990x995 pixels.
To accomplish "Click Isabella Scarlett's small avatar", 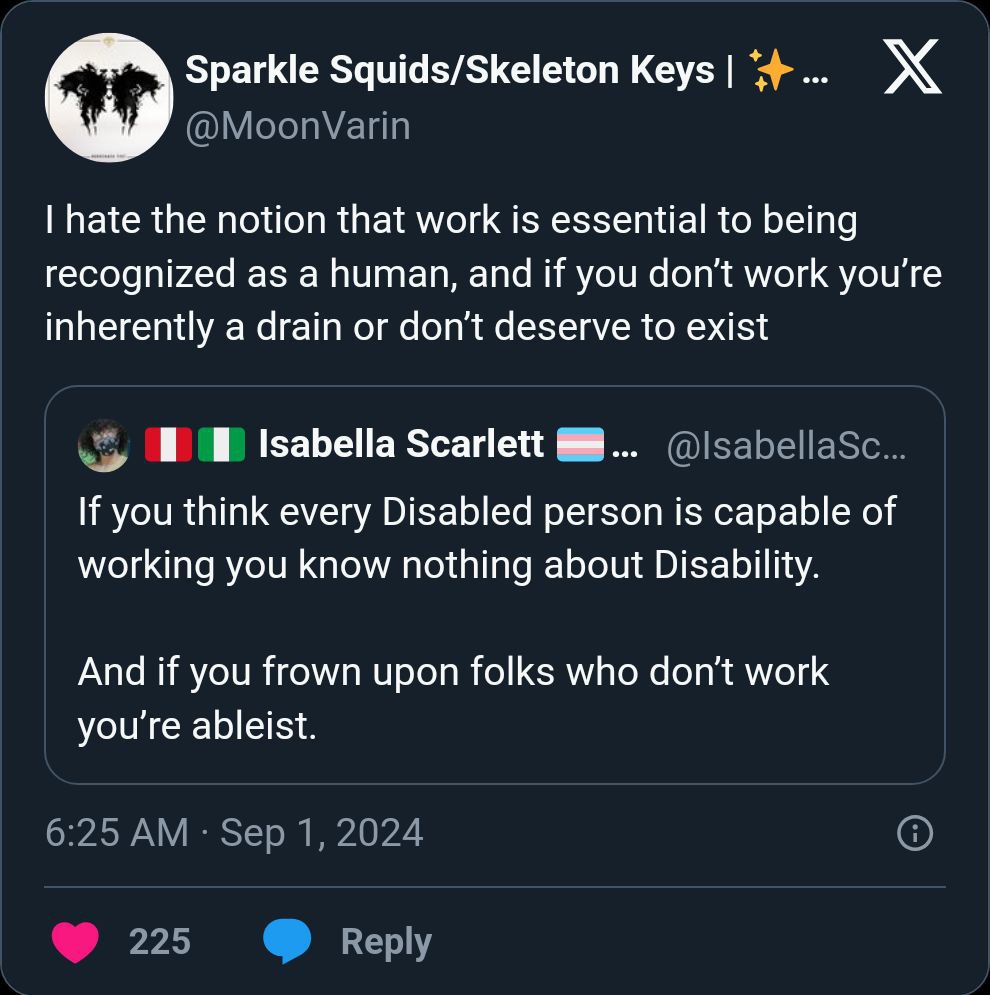I will pos(103,445).
